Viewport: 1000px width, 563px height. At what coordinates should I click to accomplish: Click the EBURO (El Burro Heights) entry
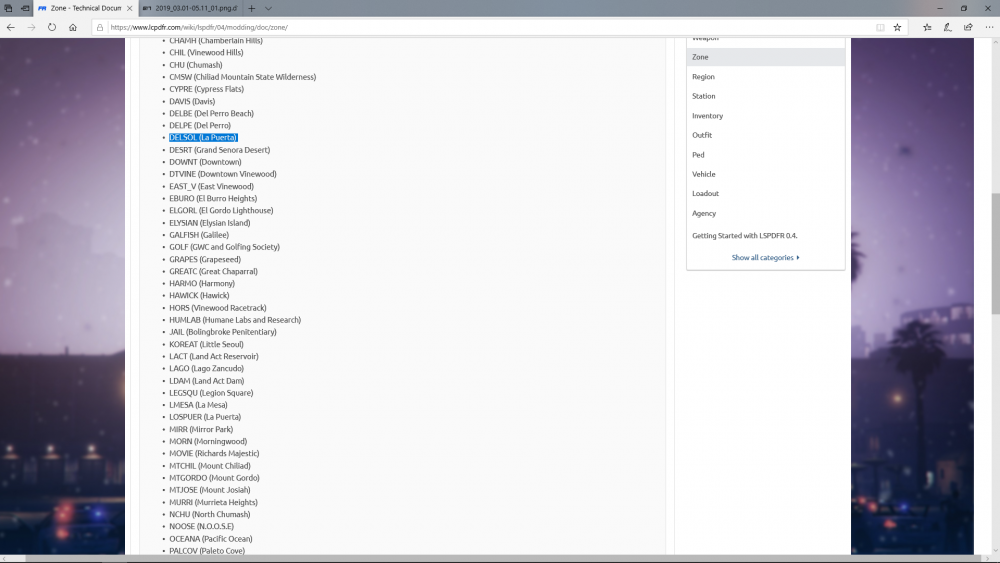(x=213, y=198)
